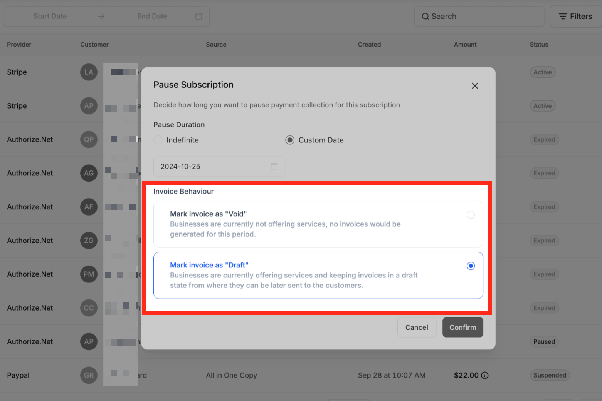Choose Mark invoice as "Void" radio
Viewport: 602px width, 401px height.
(471, 215)
